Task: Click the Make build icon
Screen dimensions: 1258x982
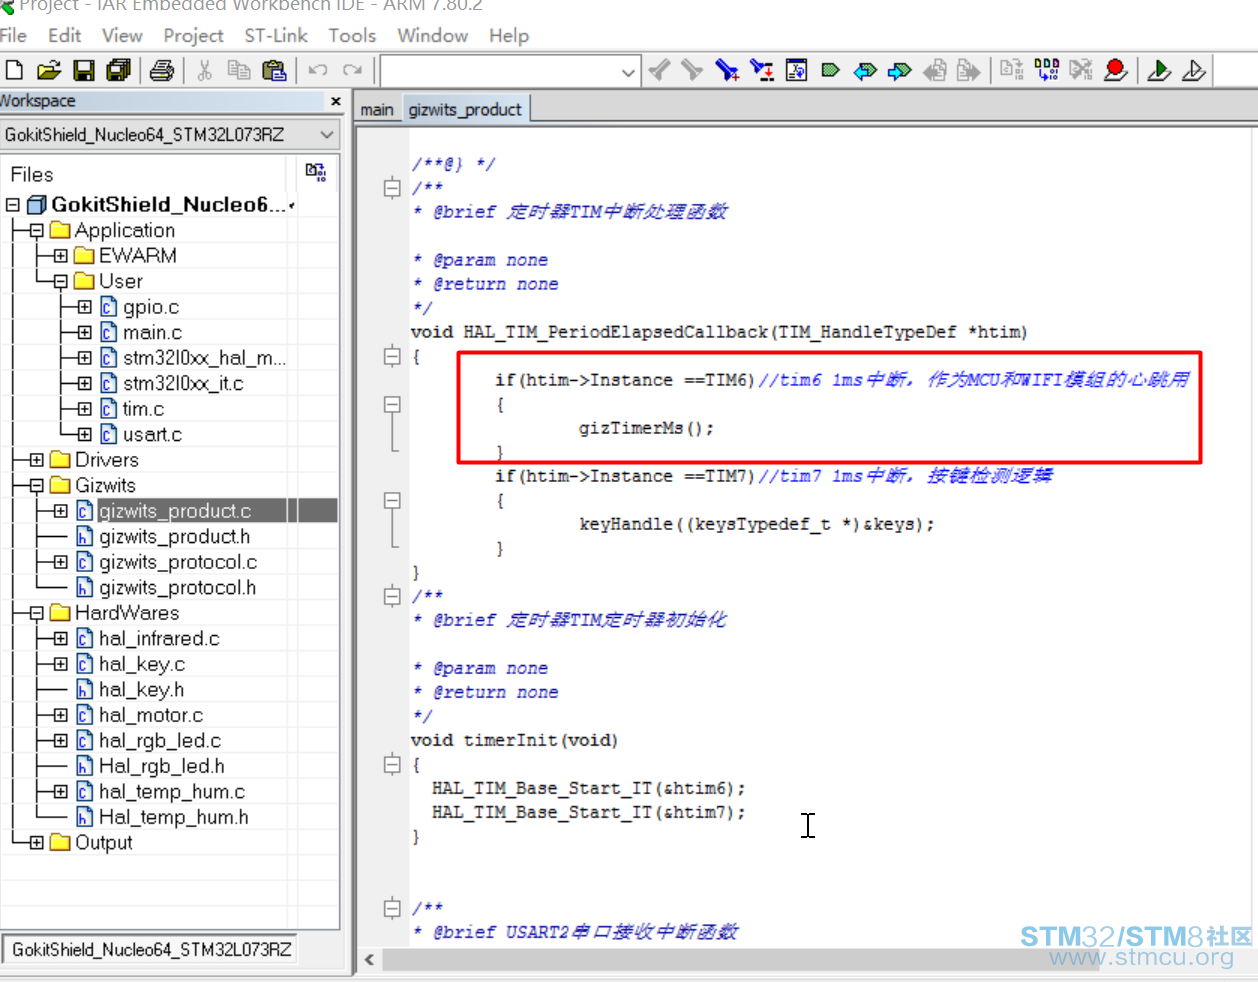Action: (x=1047, y=70)
